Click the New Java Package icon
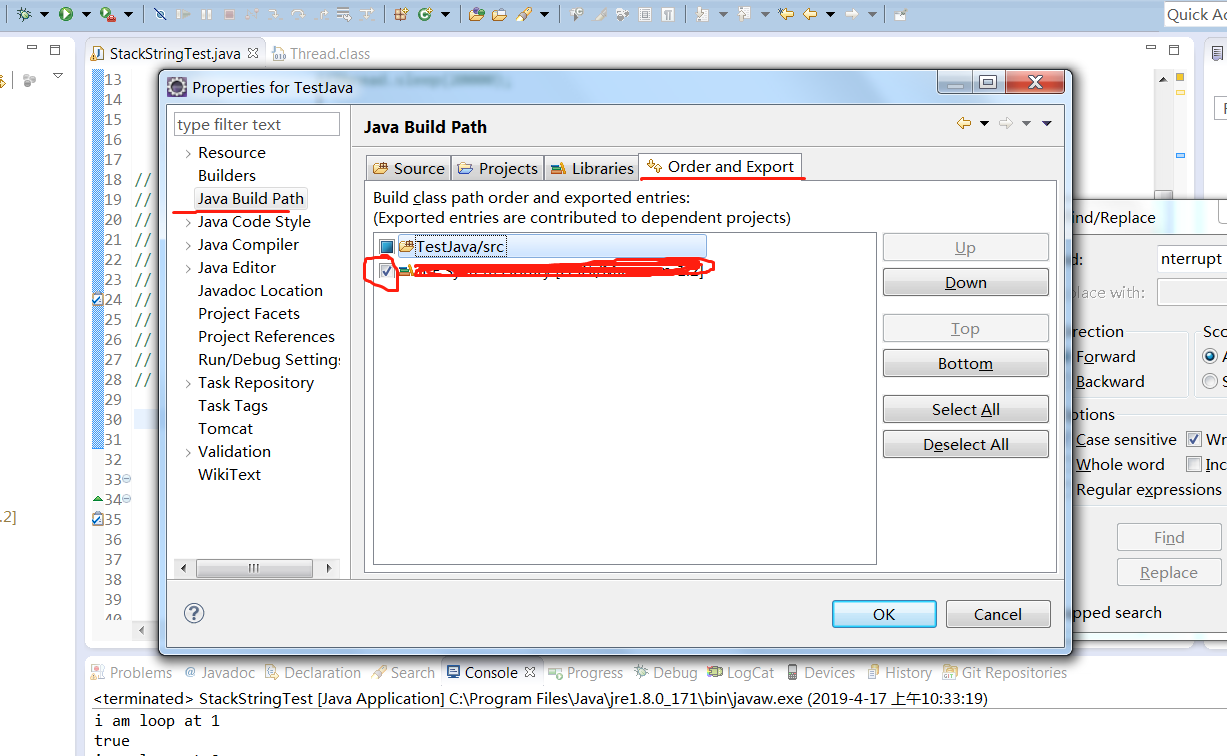This screenshot has height=756, width=1227. click(x=400, y=14)
